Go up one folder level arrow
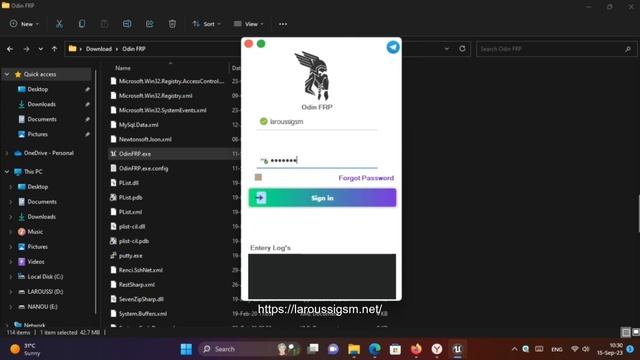The width and height of the screenshot is (640, 360). (54, 49)
